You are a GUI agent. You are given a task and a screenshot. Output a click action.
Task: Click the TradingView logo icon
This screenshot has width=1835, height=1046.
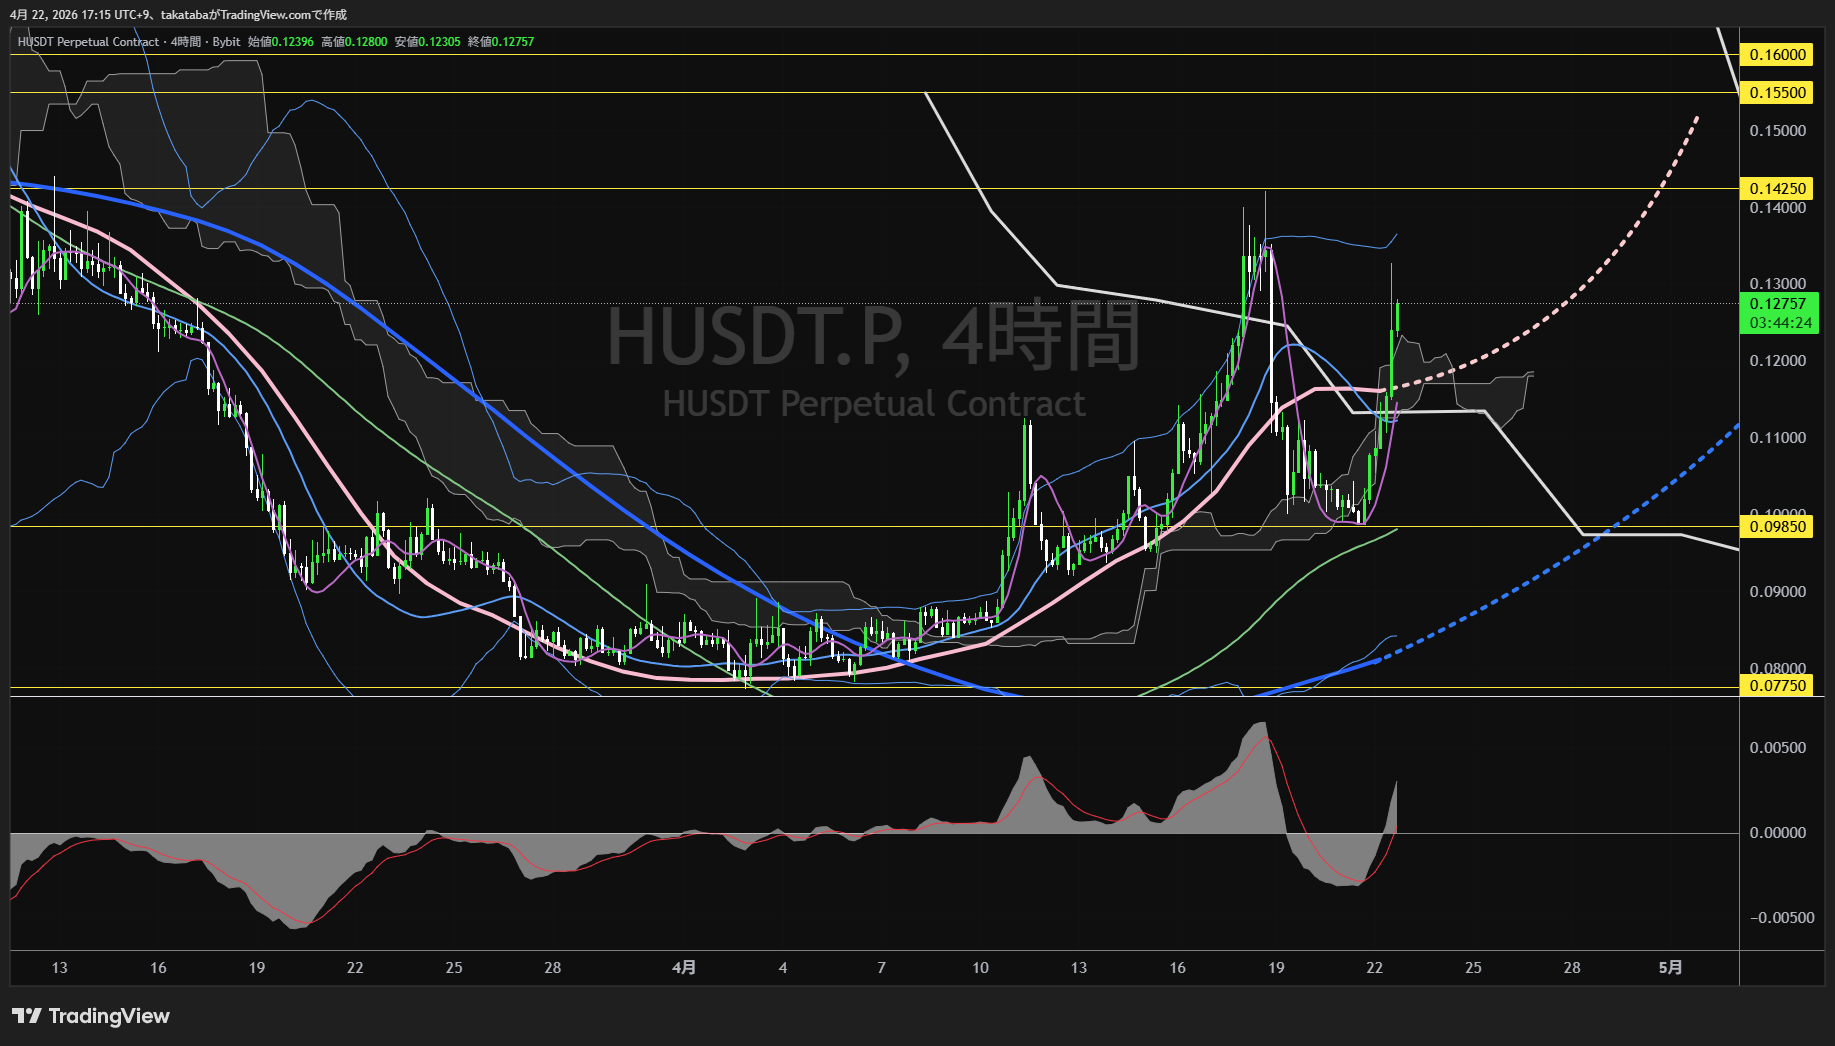coord(27,1016)
